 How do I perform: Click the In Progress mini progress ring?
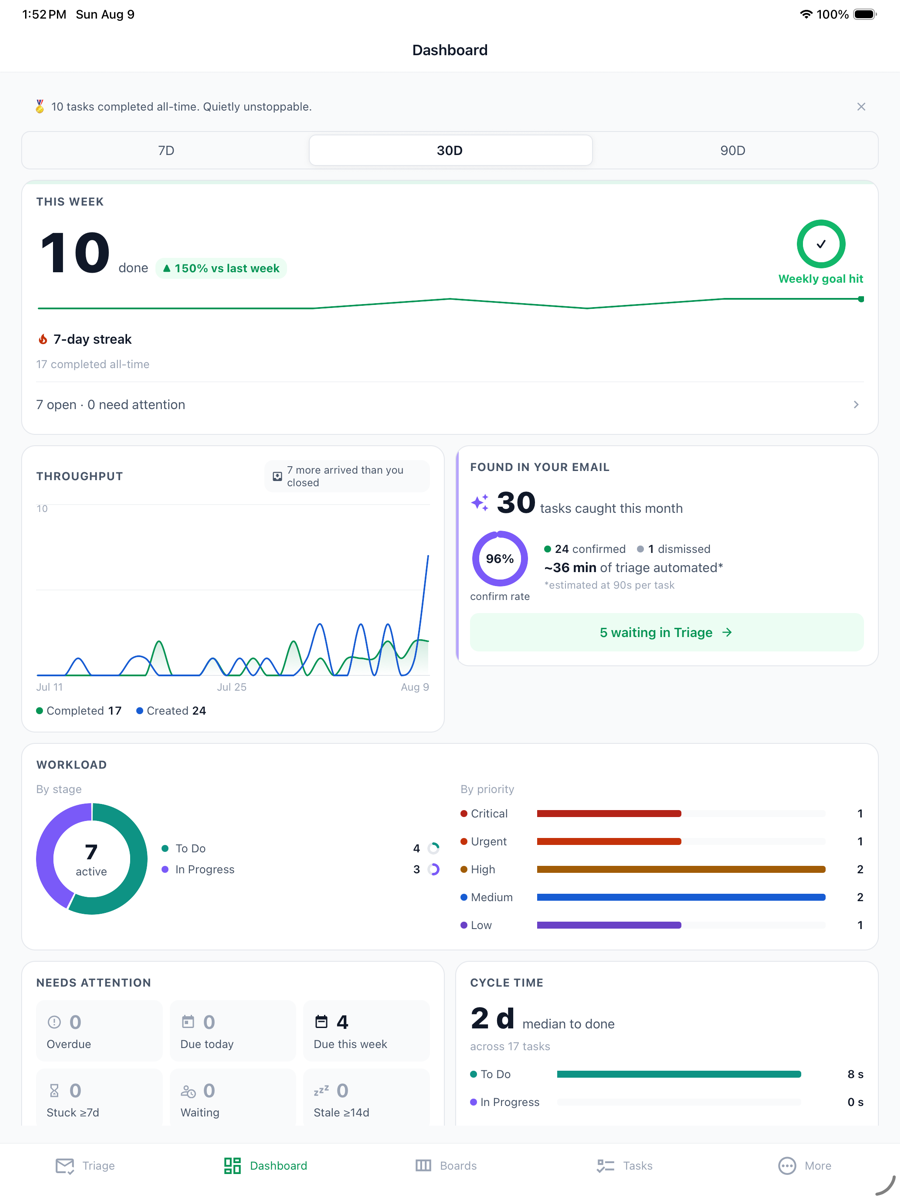434,870
